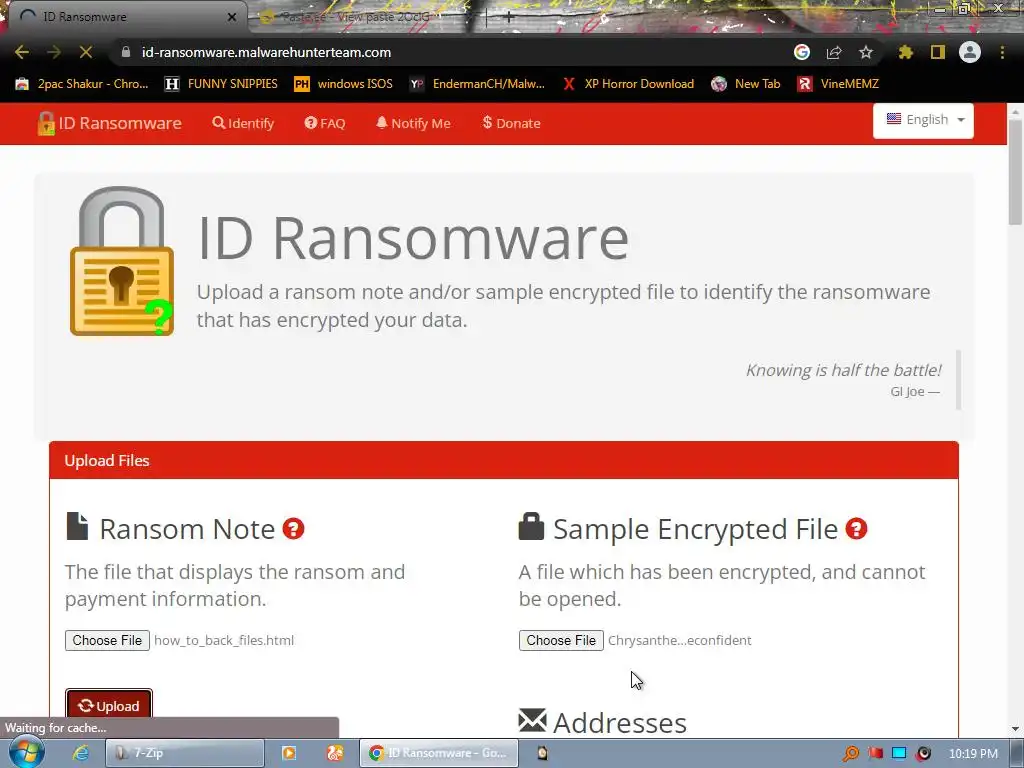This screenshot has width=1024, height=768.
Task: Choose File for the Ransom Note
Action: click(x=107, y=640)
